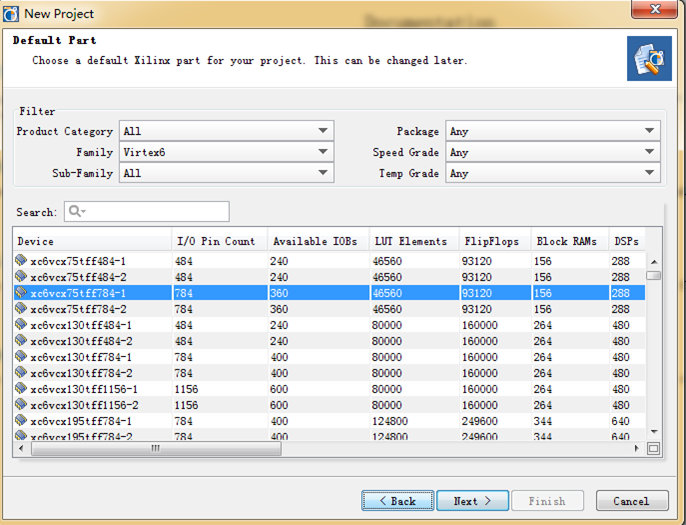
Task: Click the table corner layout icon
Action: point(653,448)
